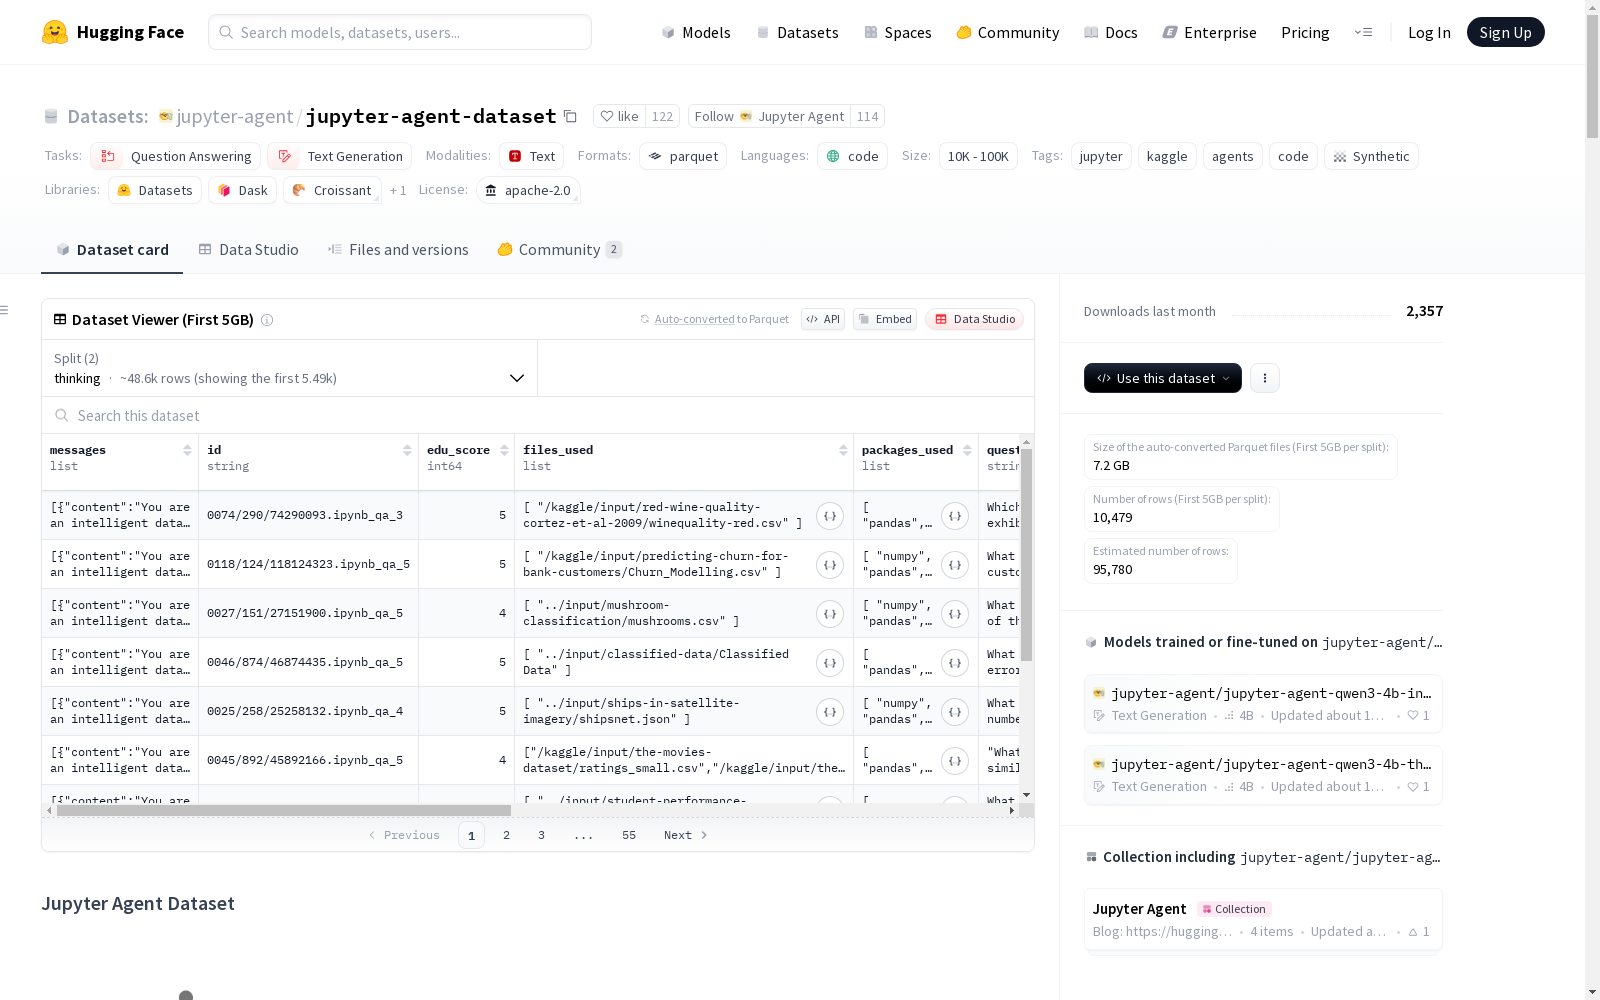Screen dimensions: 1600x1000
Task: Filter by the Text Generation task tag
Action: 340,156
